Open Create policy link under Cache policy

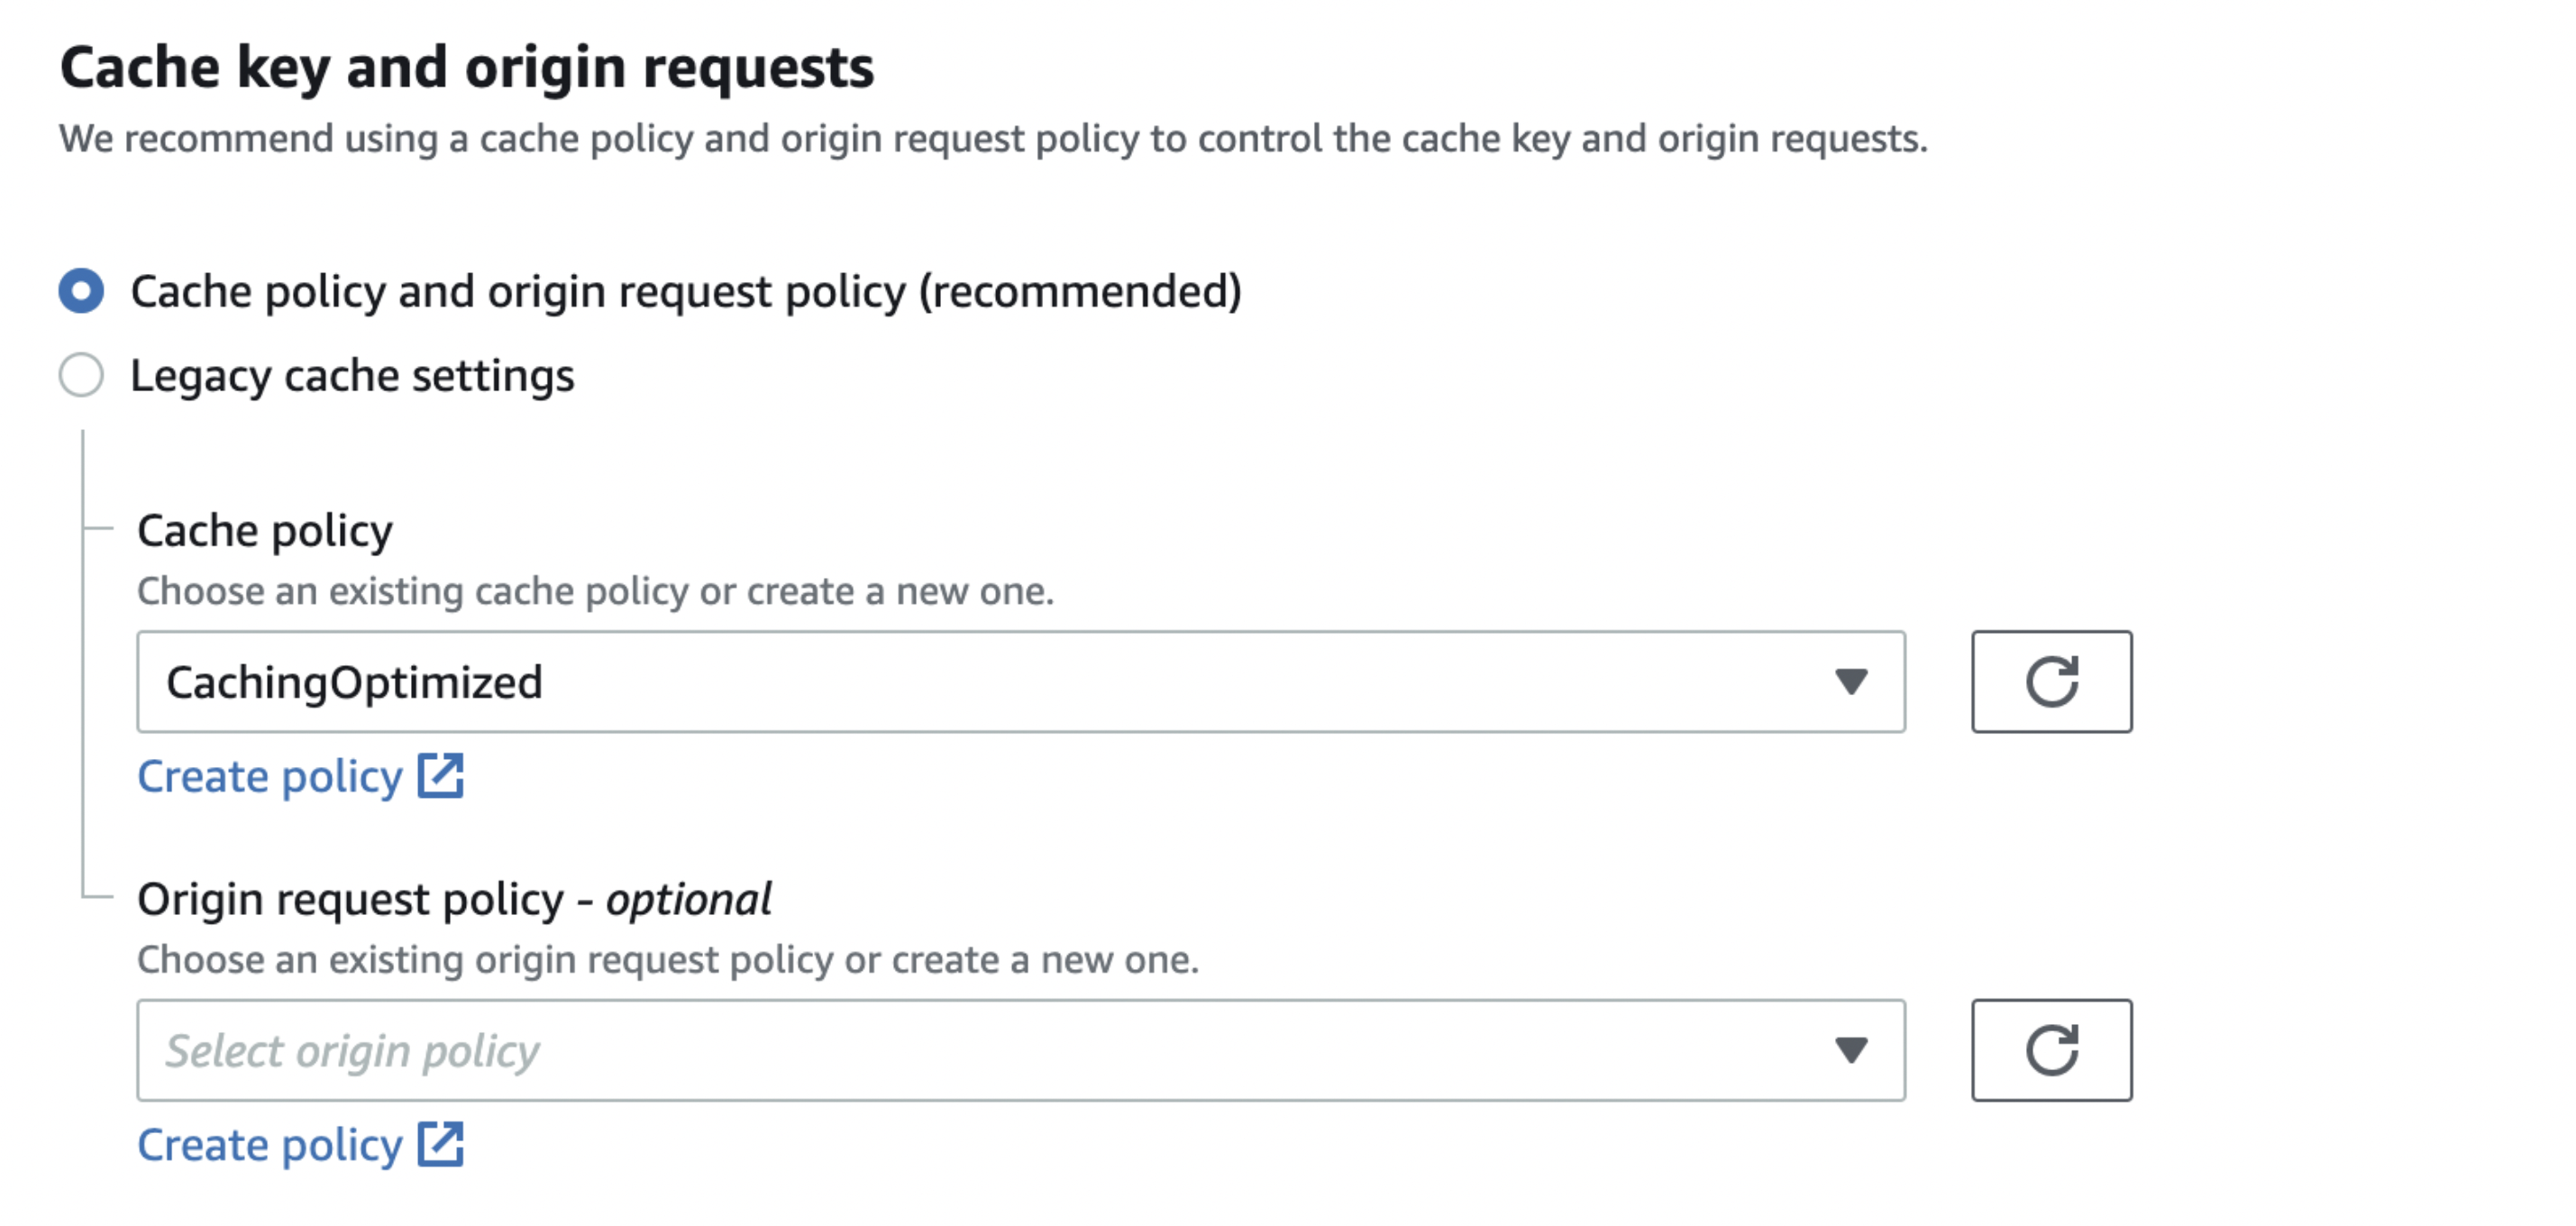270,777
